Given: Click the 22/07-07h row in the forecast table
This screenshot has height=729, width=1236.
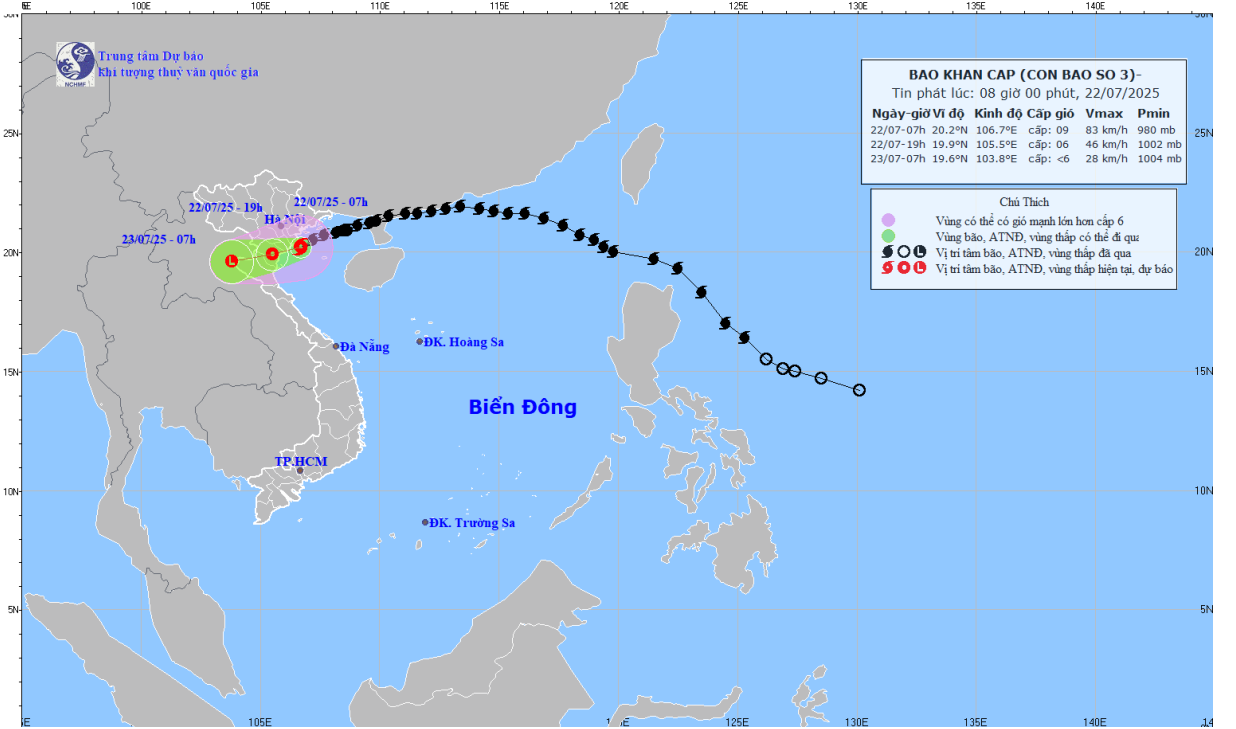Looking at the screenshot, I should 1024,129.
